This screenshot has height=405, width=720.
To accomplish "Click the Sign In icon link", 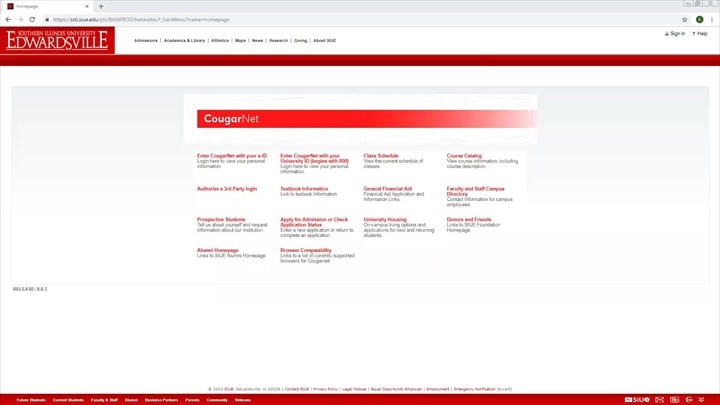I will coord(675,33).
